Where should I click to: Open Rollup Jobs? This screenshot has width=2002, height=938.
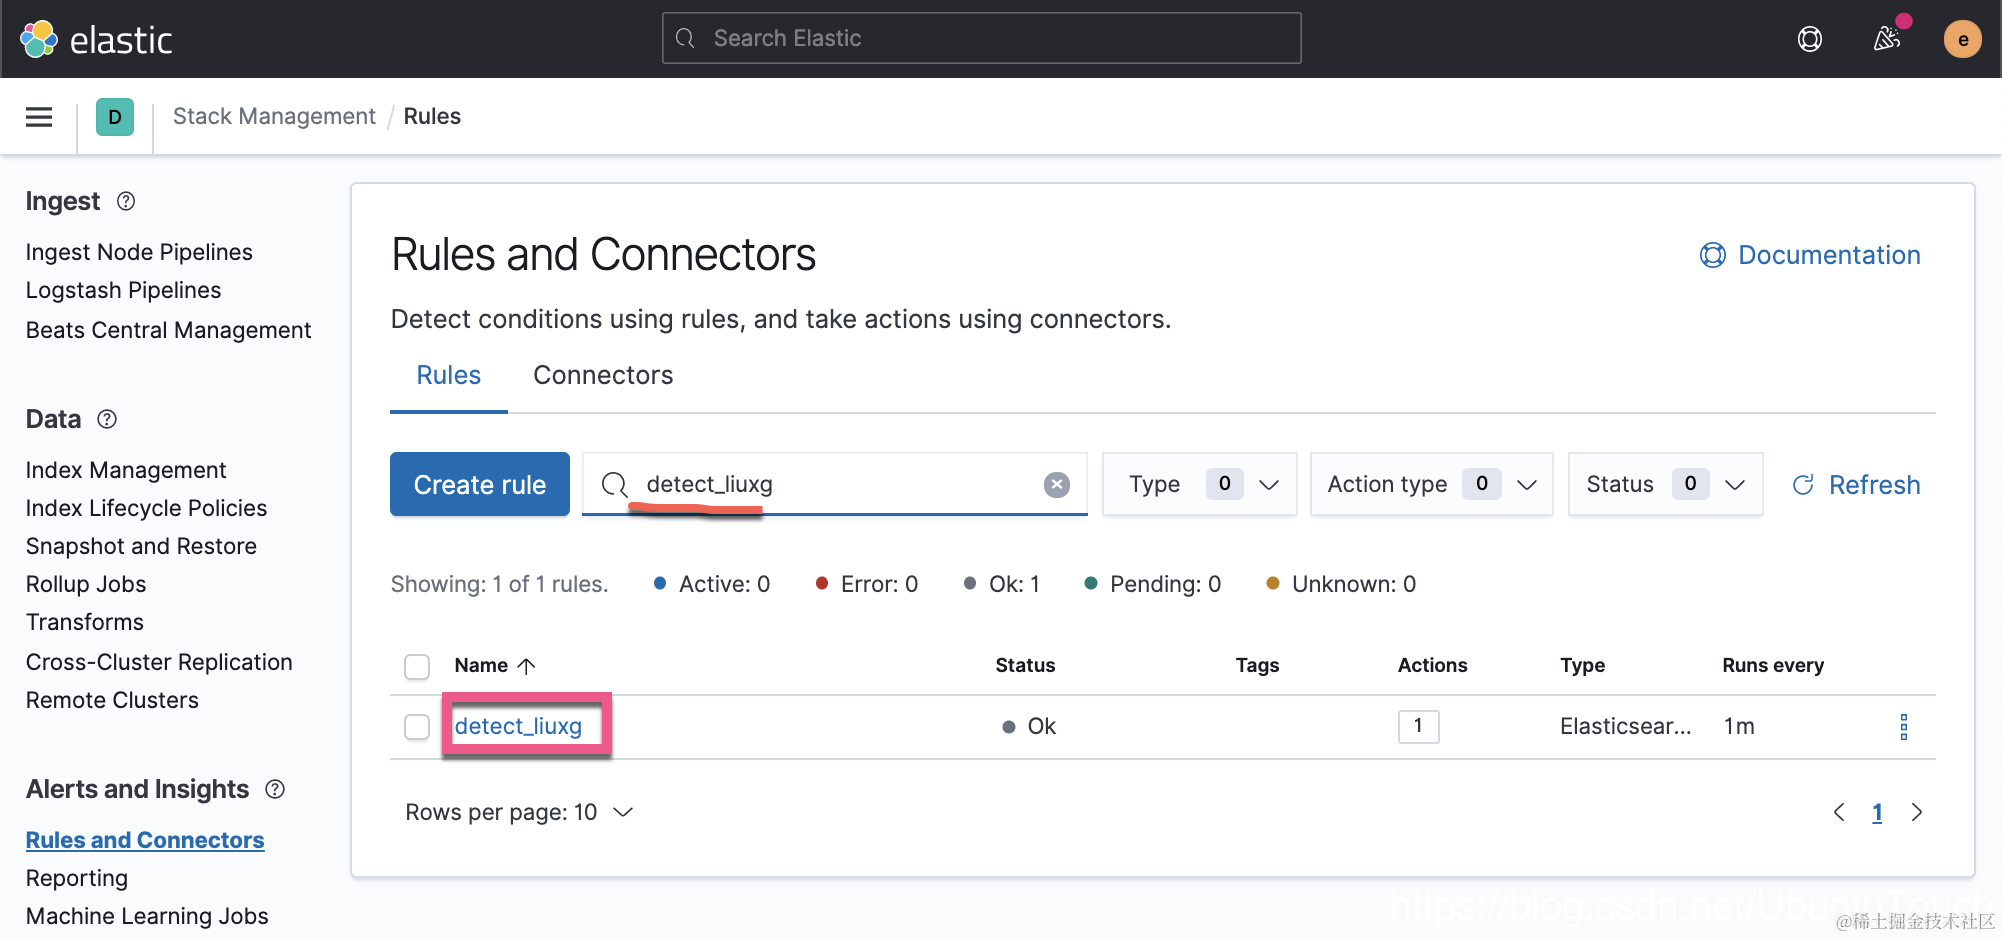click(x=86, y=584)
